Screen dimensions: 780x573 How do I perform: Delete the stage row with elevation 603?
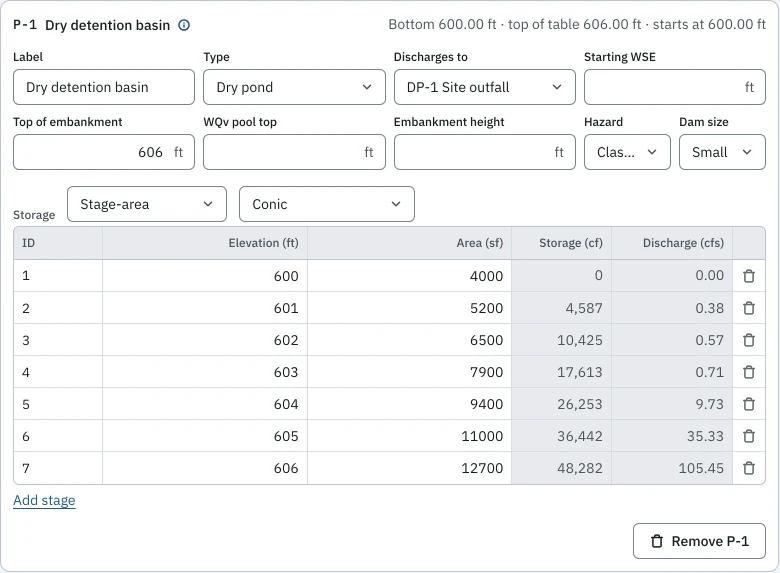click(x=749, y=372)
